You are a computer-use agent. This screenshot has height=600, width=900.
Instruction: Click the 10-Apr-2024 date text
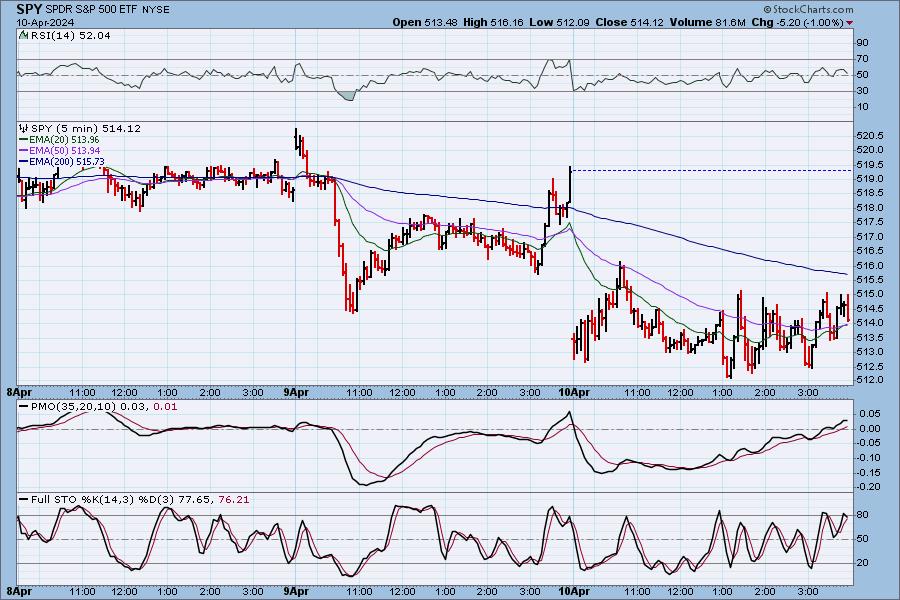[x=45, y=22]
